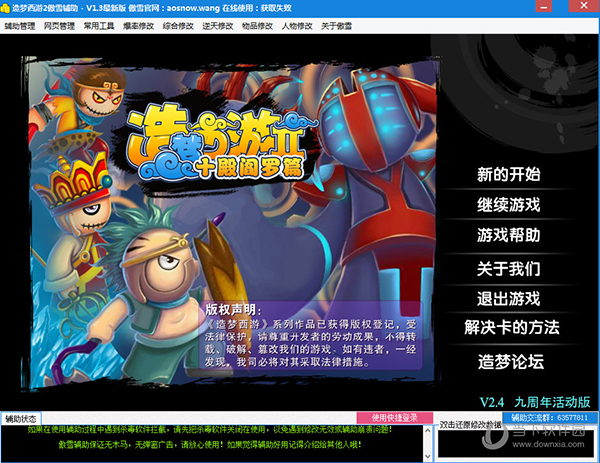This screenshot has height=463, width=600.
Task: Open the 网页管理 menu
Action: point(59,26)
